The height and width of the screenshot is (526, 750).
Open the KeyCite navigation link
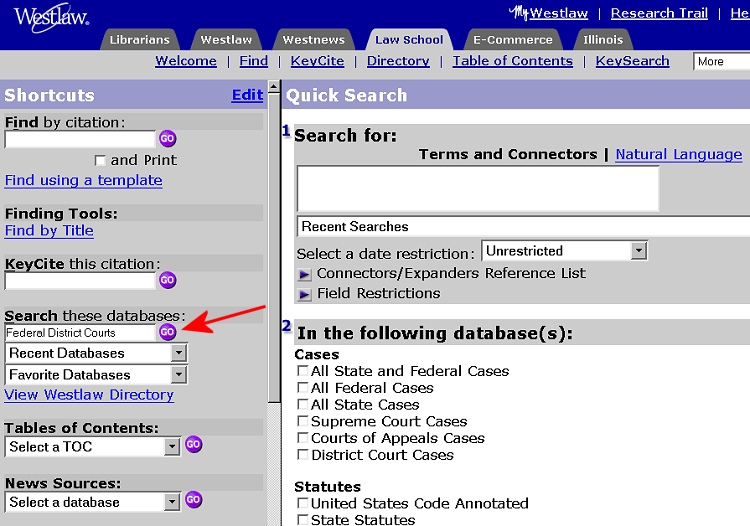tap(317, 61)
